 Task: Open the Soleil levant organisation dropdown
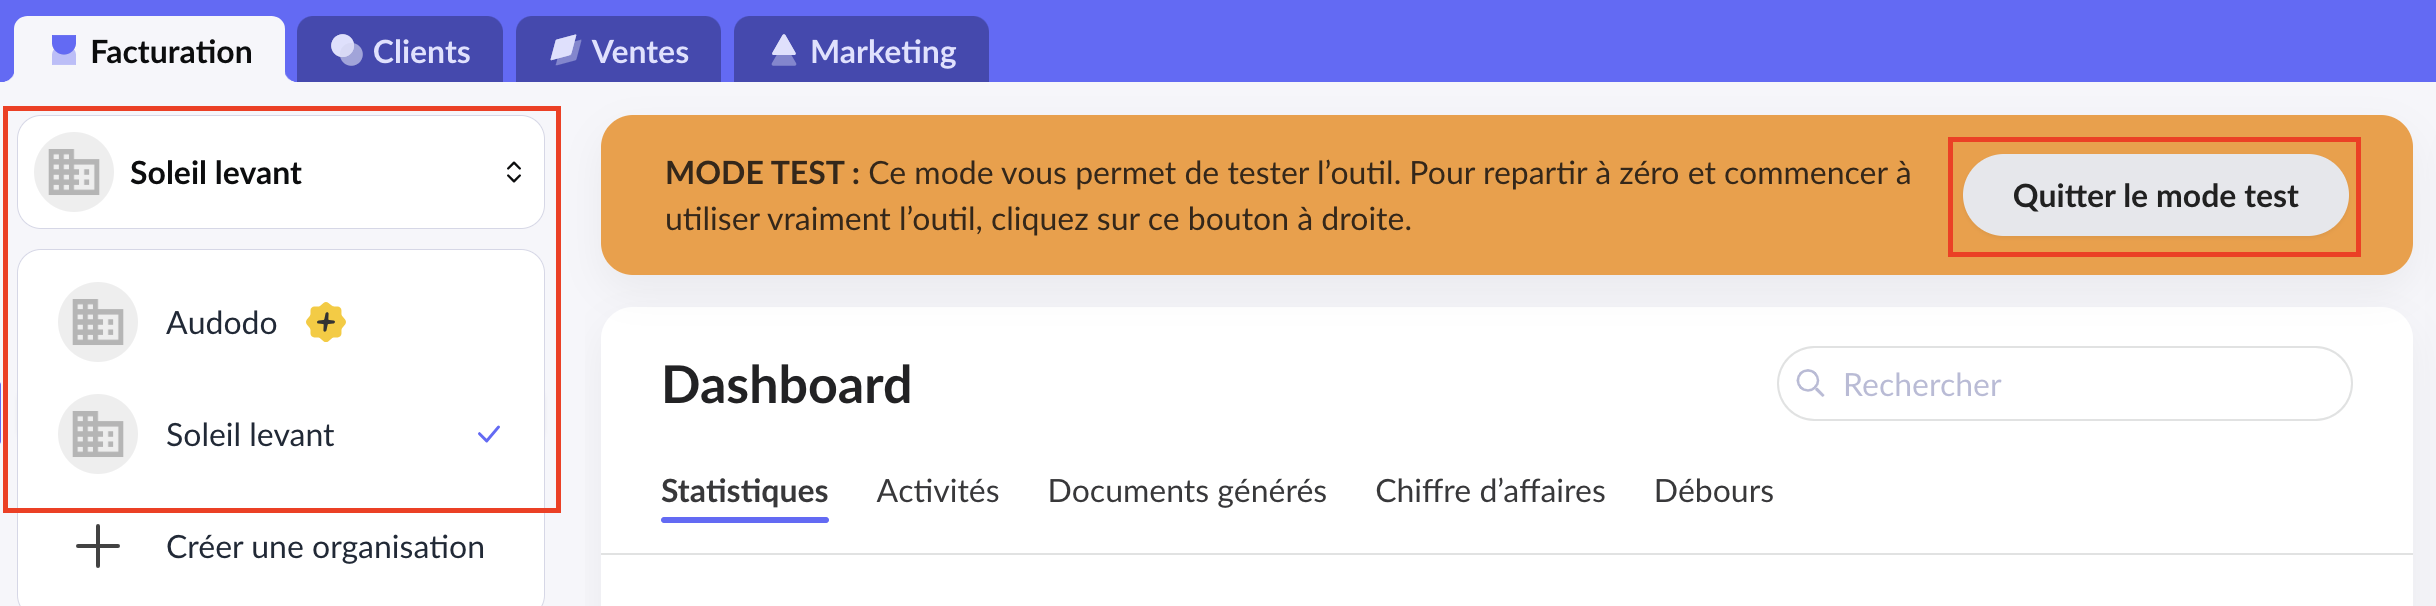tap(280, 172)
